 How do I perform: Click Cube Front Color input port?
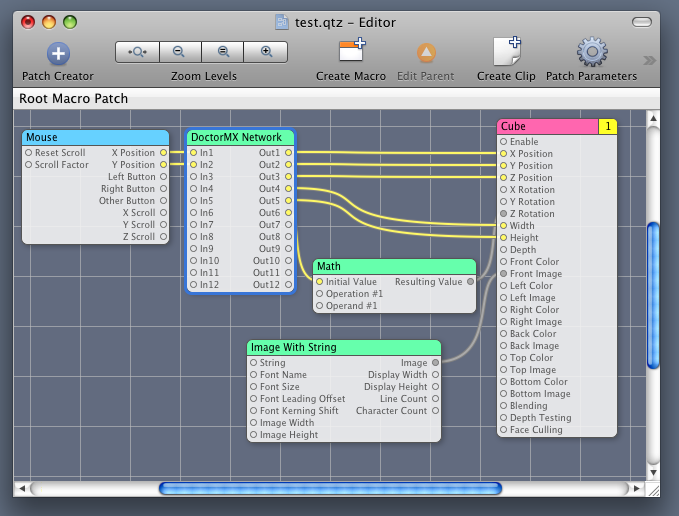pyautogui.click(x=504, y=261)
